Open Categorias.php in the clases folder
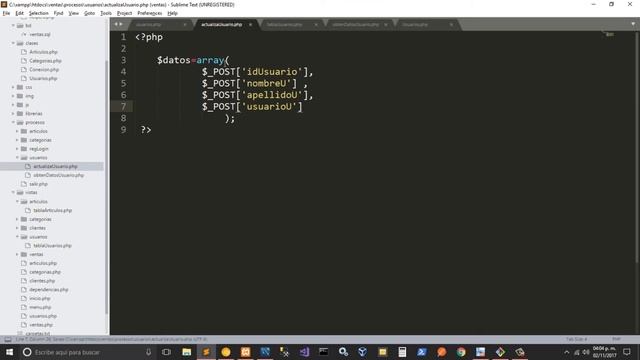Screen dimensions: 640x360 coord(45,61)
